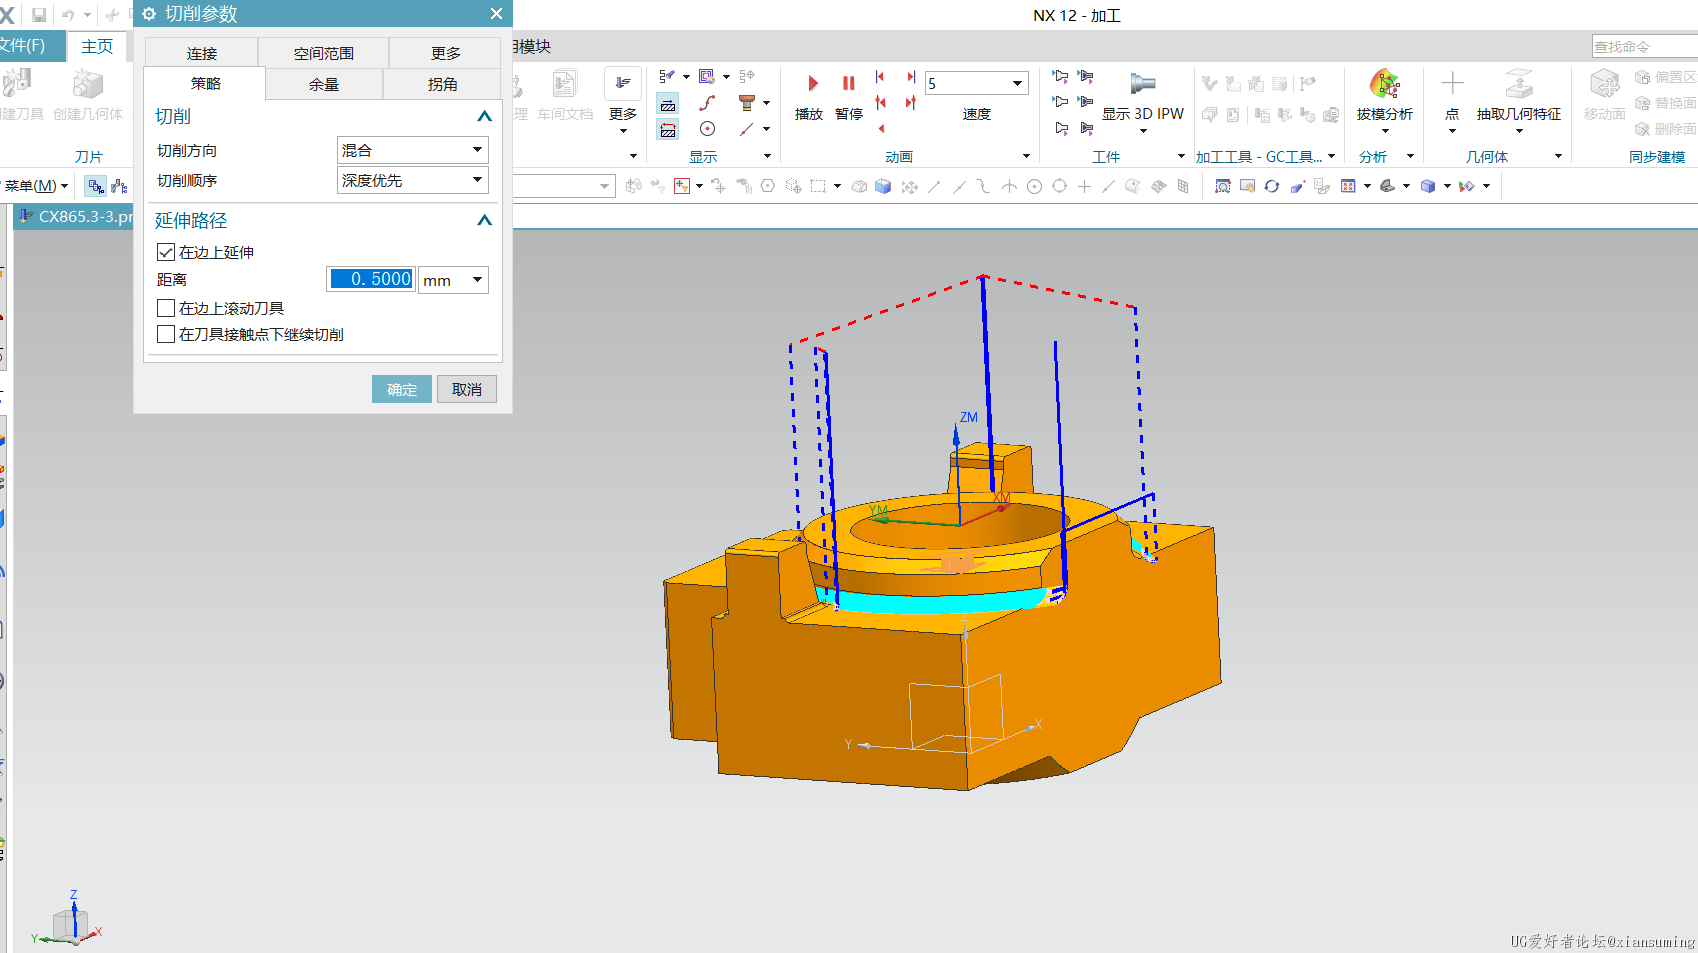The width and height of the screenshot is (1698, 953).
Task: Click the rectangle selection icon
Action: 818,186
